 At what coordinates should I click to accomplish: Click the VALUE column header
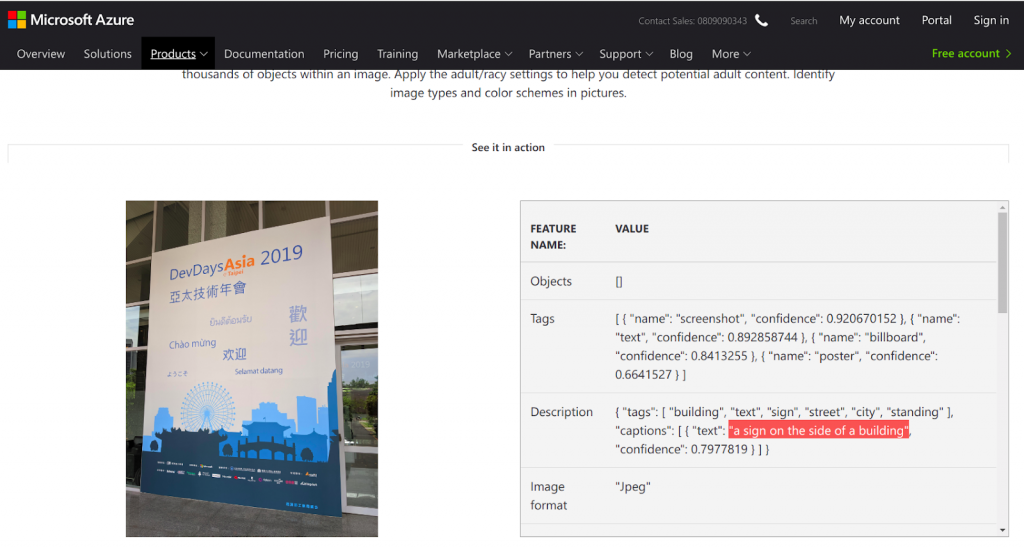click(632, 229)
